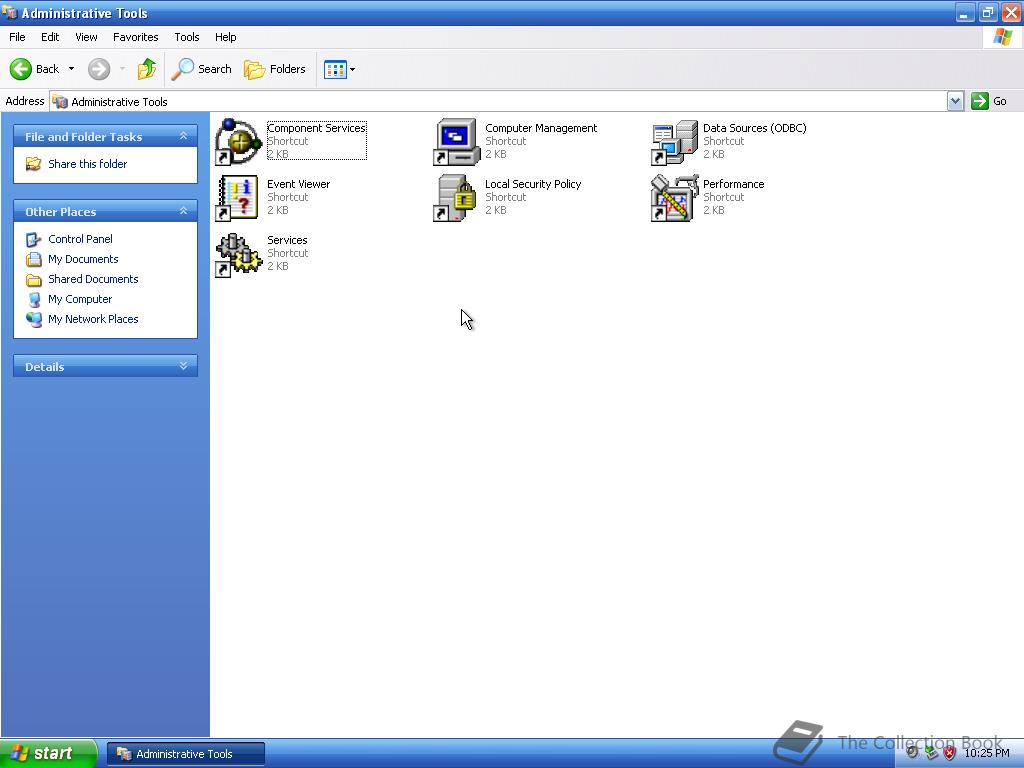Screen dimensions: 1024x768
Task: Open the Favorites menu
Action: coord(135,37)
